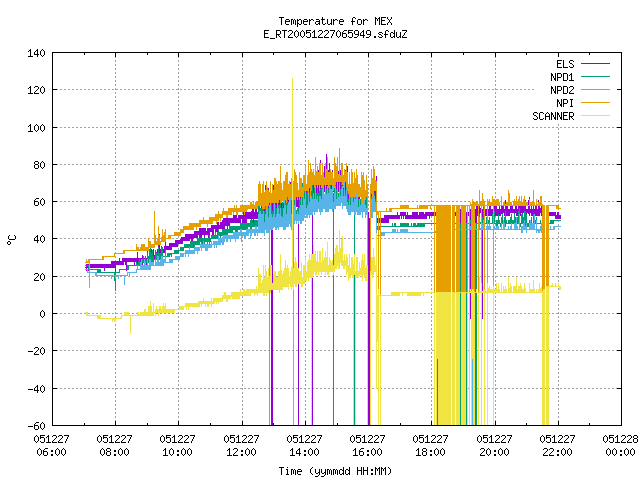This screenshot has height=480, width=640.
Task: Click the SCANNER legend label
Action: pyautogui.click(x=553, y=116)
